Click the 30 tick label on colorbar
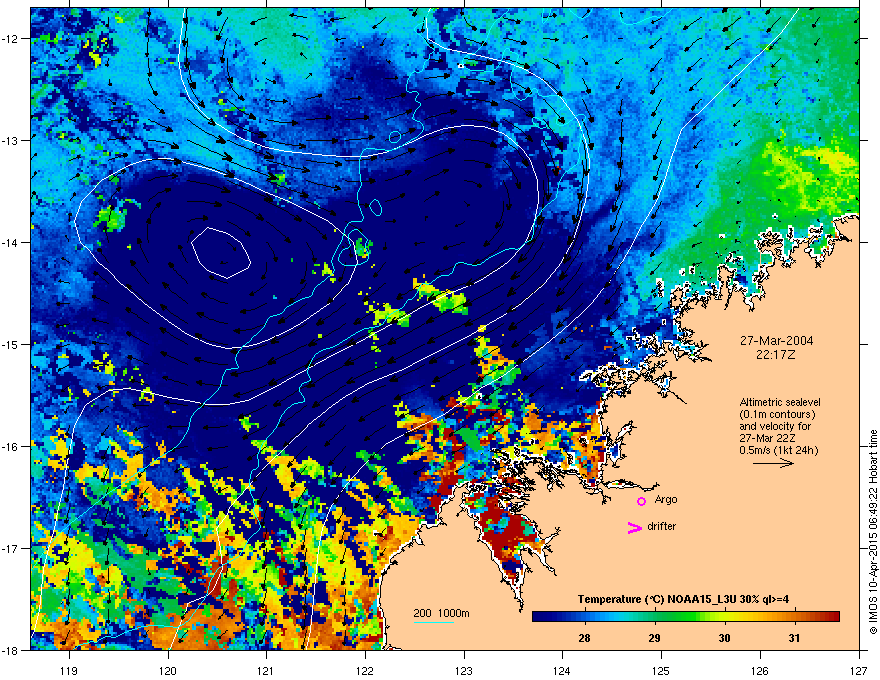 (725, 638)
